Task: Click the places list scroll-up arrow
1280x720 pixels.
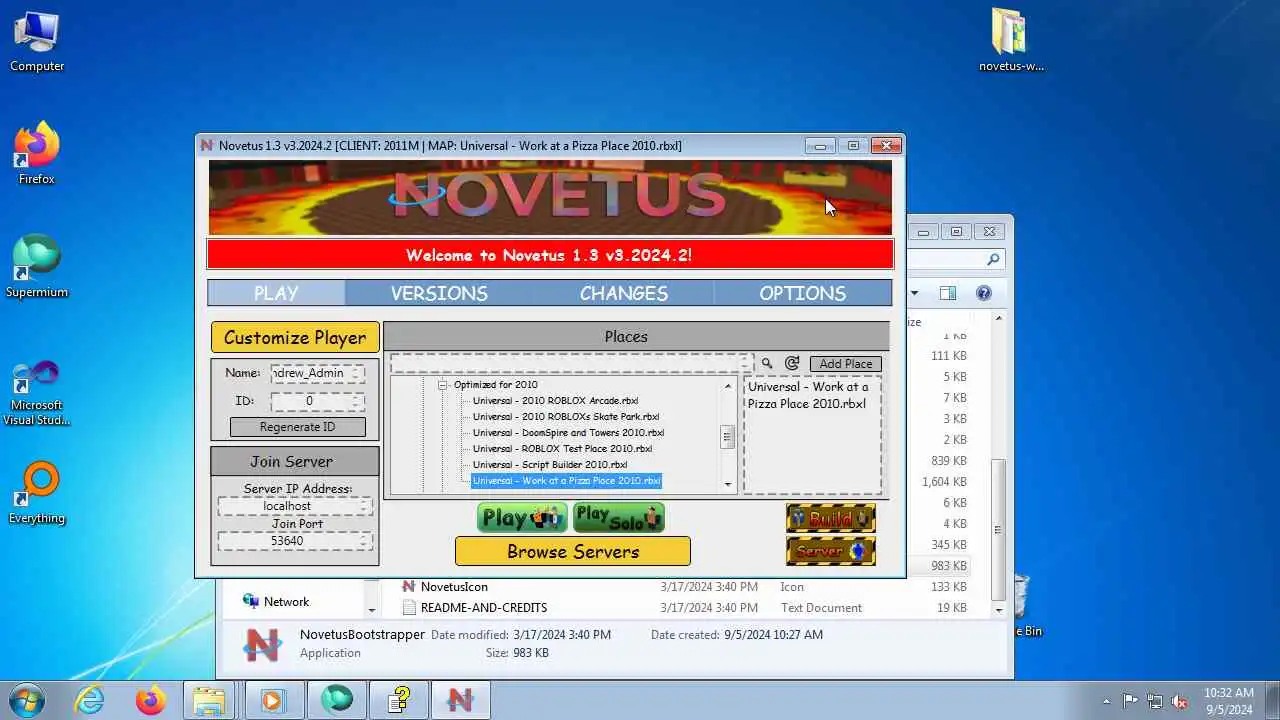Action: tap(727, 386)
